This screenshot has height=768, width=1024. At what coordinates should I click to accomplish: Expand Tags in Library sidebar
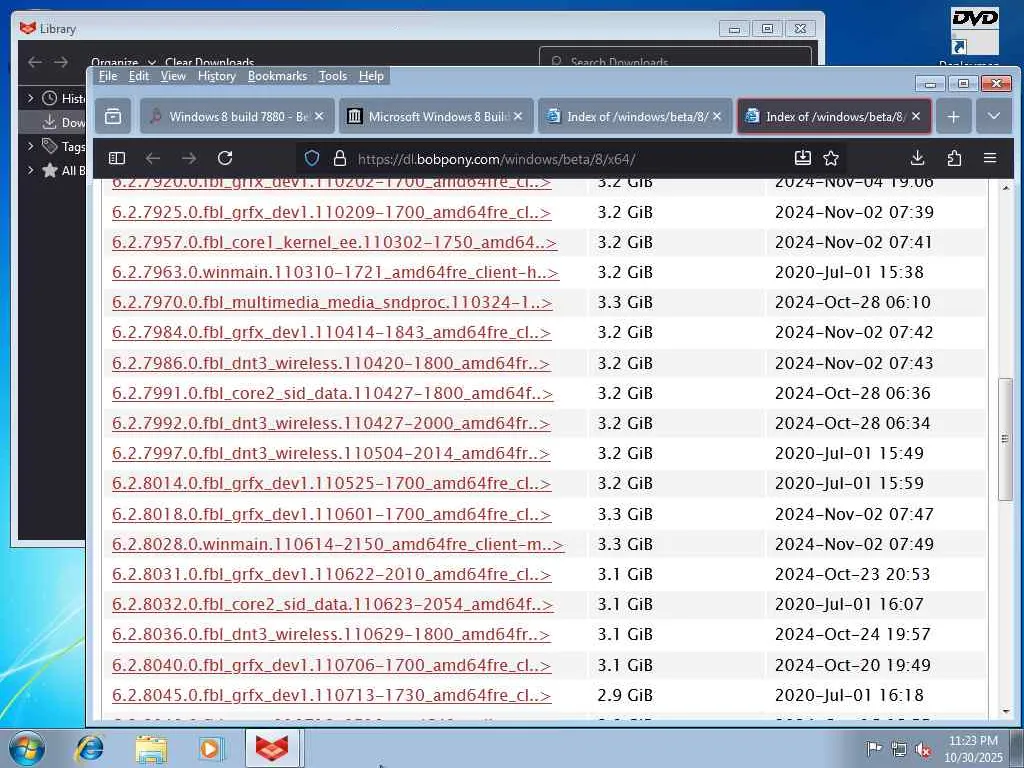point(30,146)
